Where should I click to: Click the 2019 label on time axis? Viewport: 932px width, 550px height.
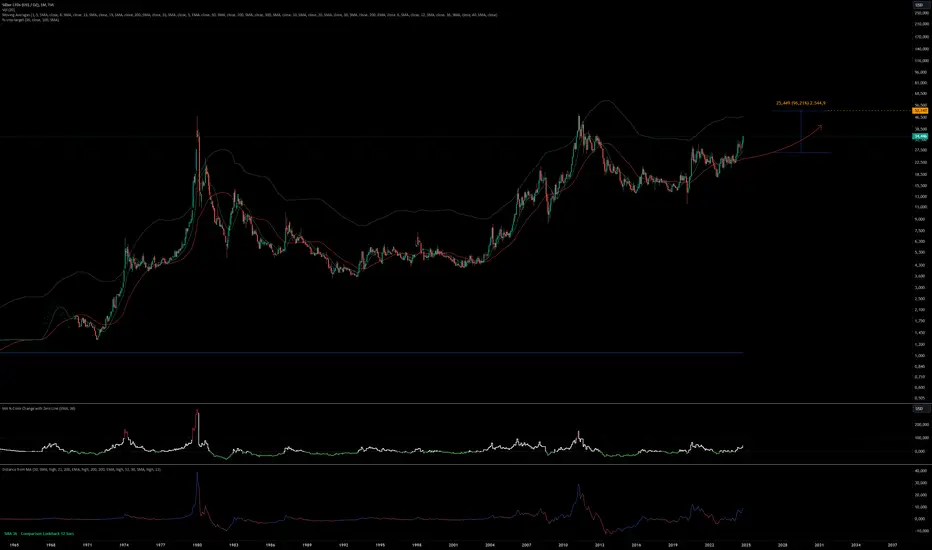tap(673, 545)
